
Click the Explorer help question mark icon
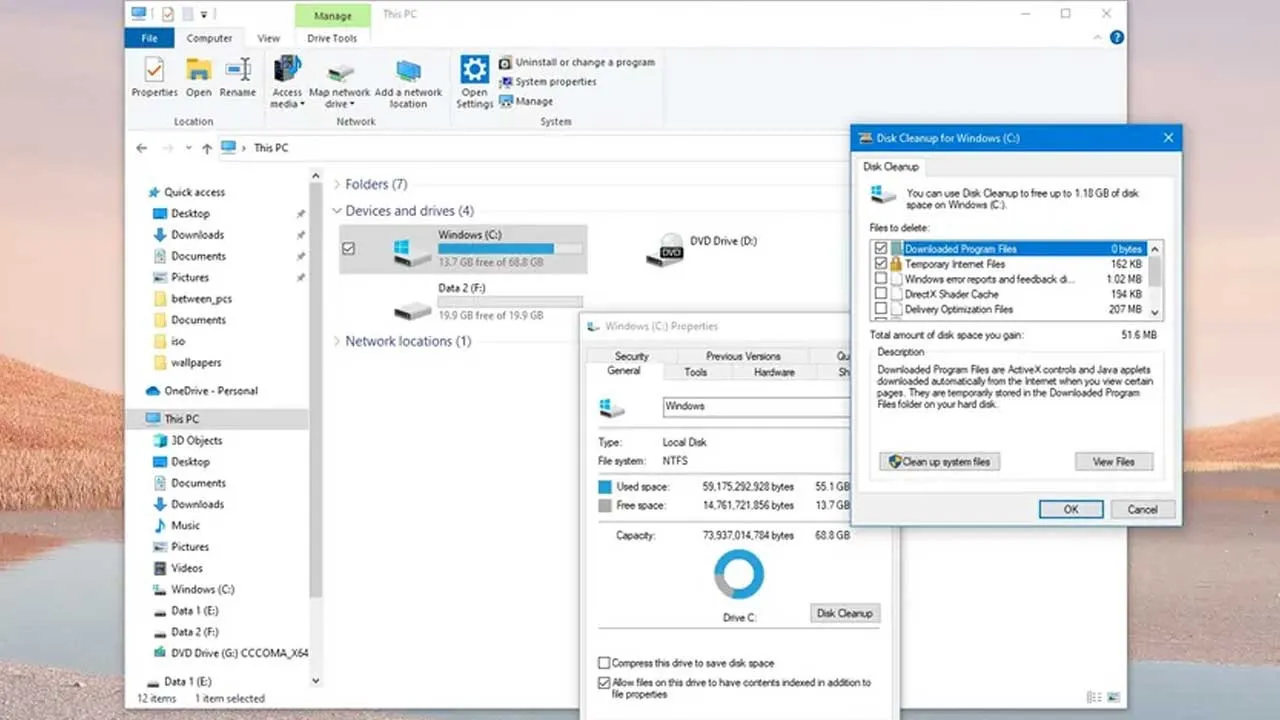pyautogui.click(x=1117, y=37)
